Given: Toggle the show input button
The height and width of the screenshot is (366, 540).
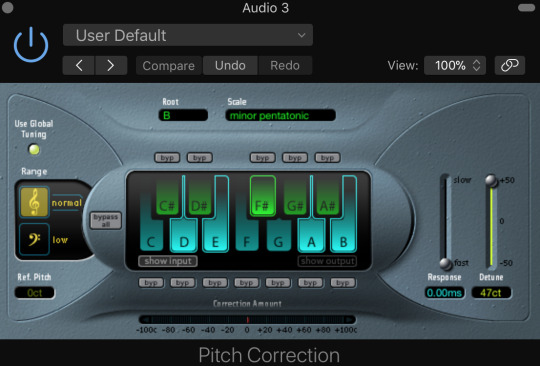Looking at the screenshot, I should click(168, 261).
